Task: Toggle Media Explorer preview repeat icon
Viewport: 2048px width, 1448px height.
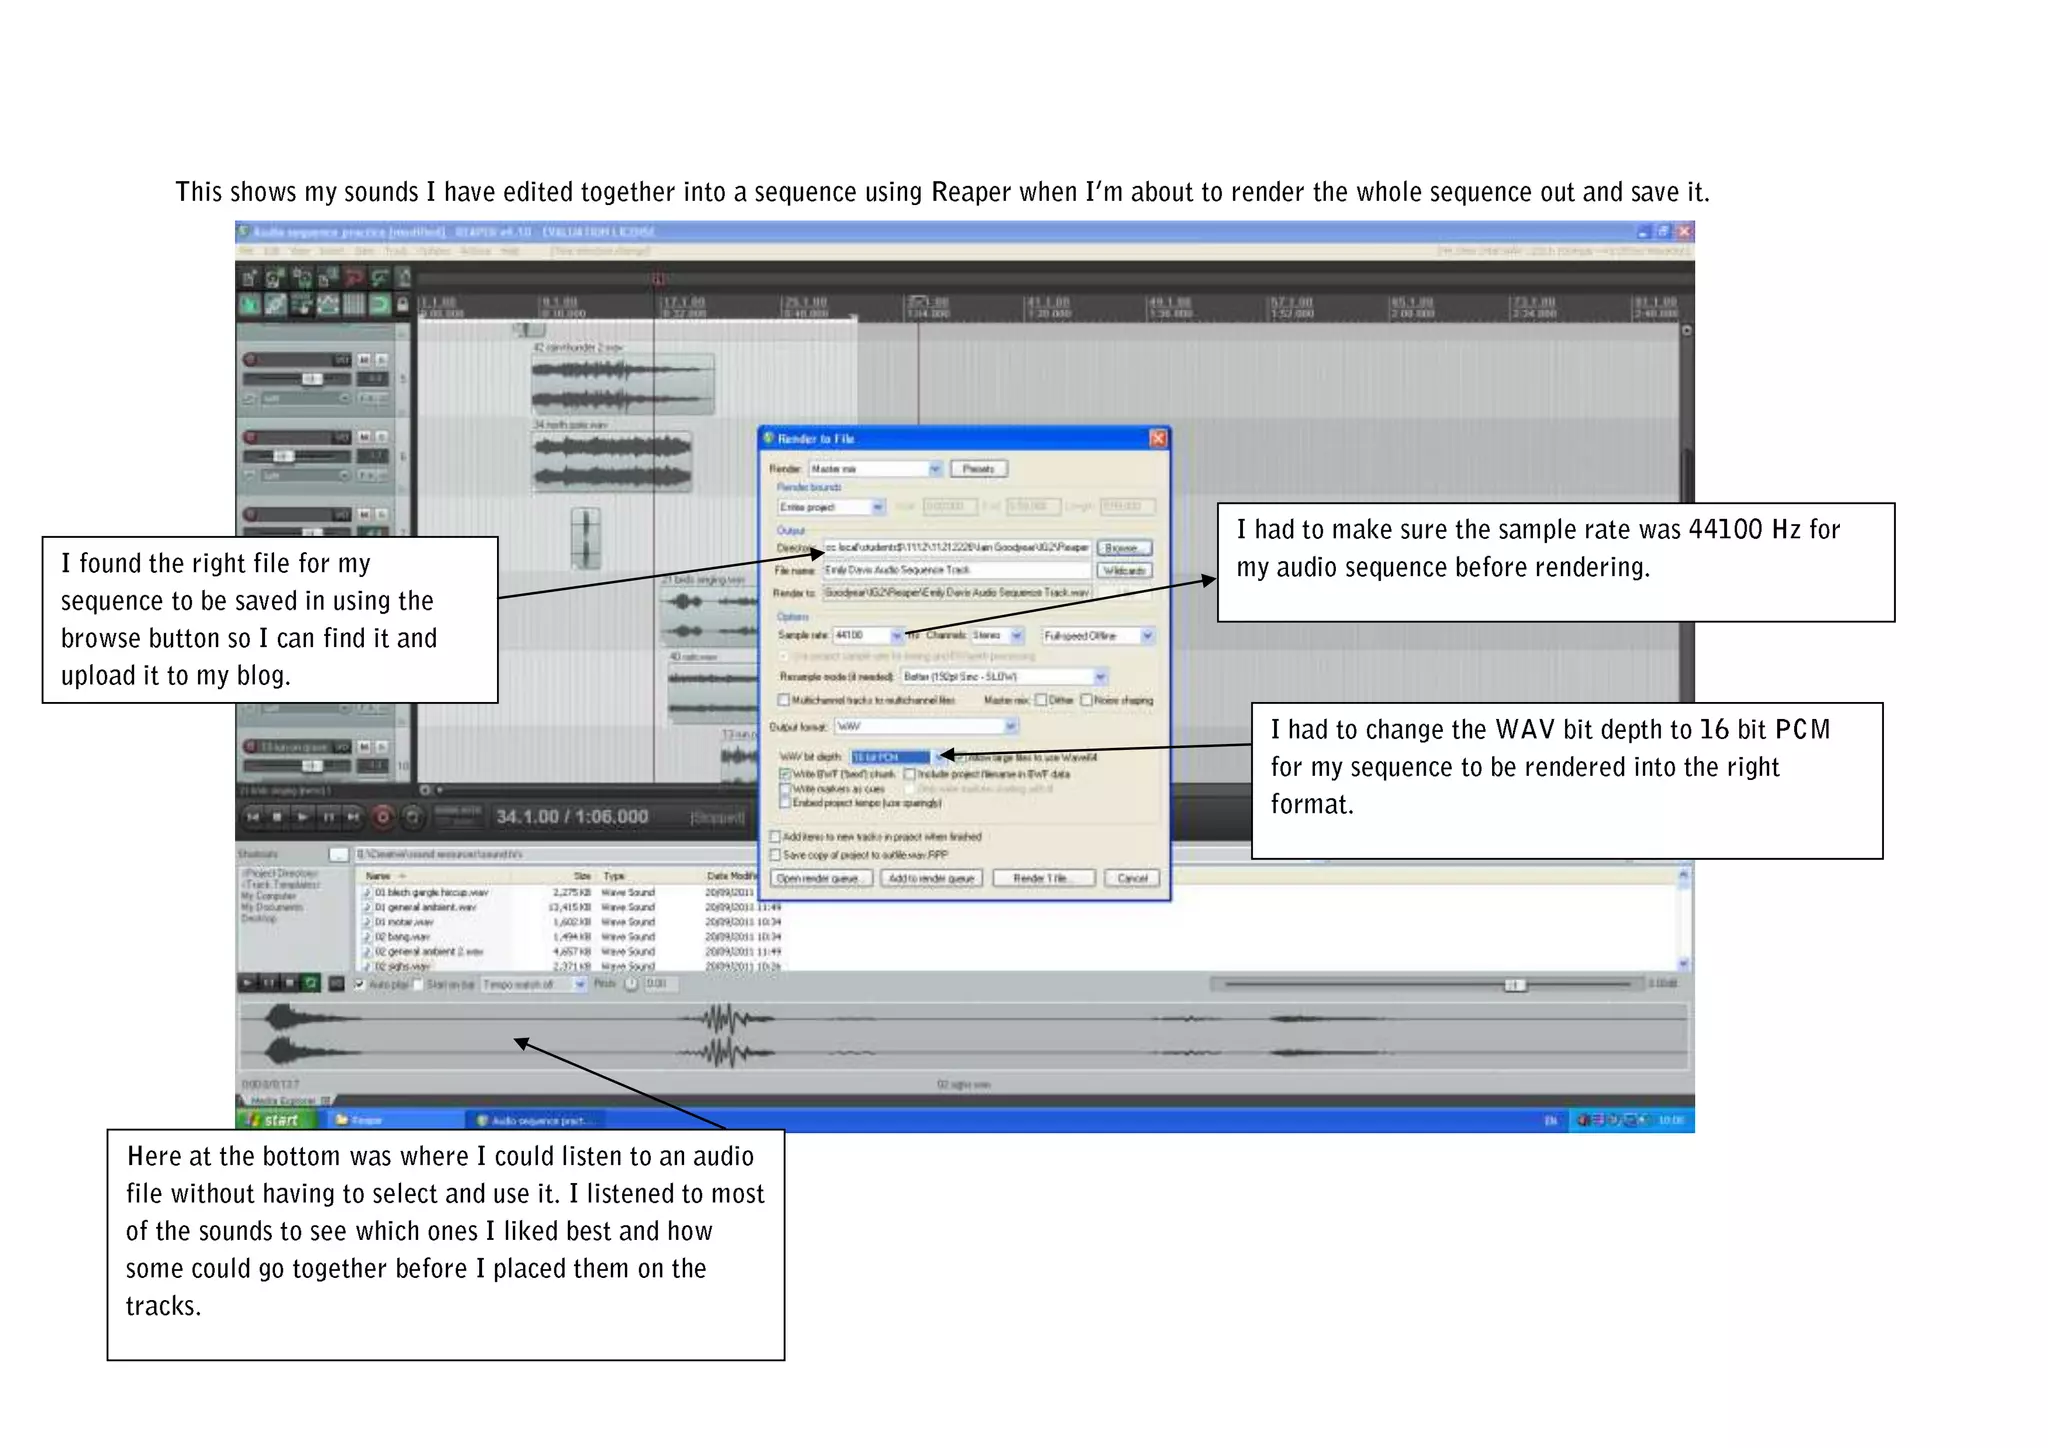Action: tap(311, 984)
